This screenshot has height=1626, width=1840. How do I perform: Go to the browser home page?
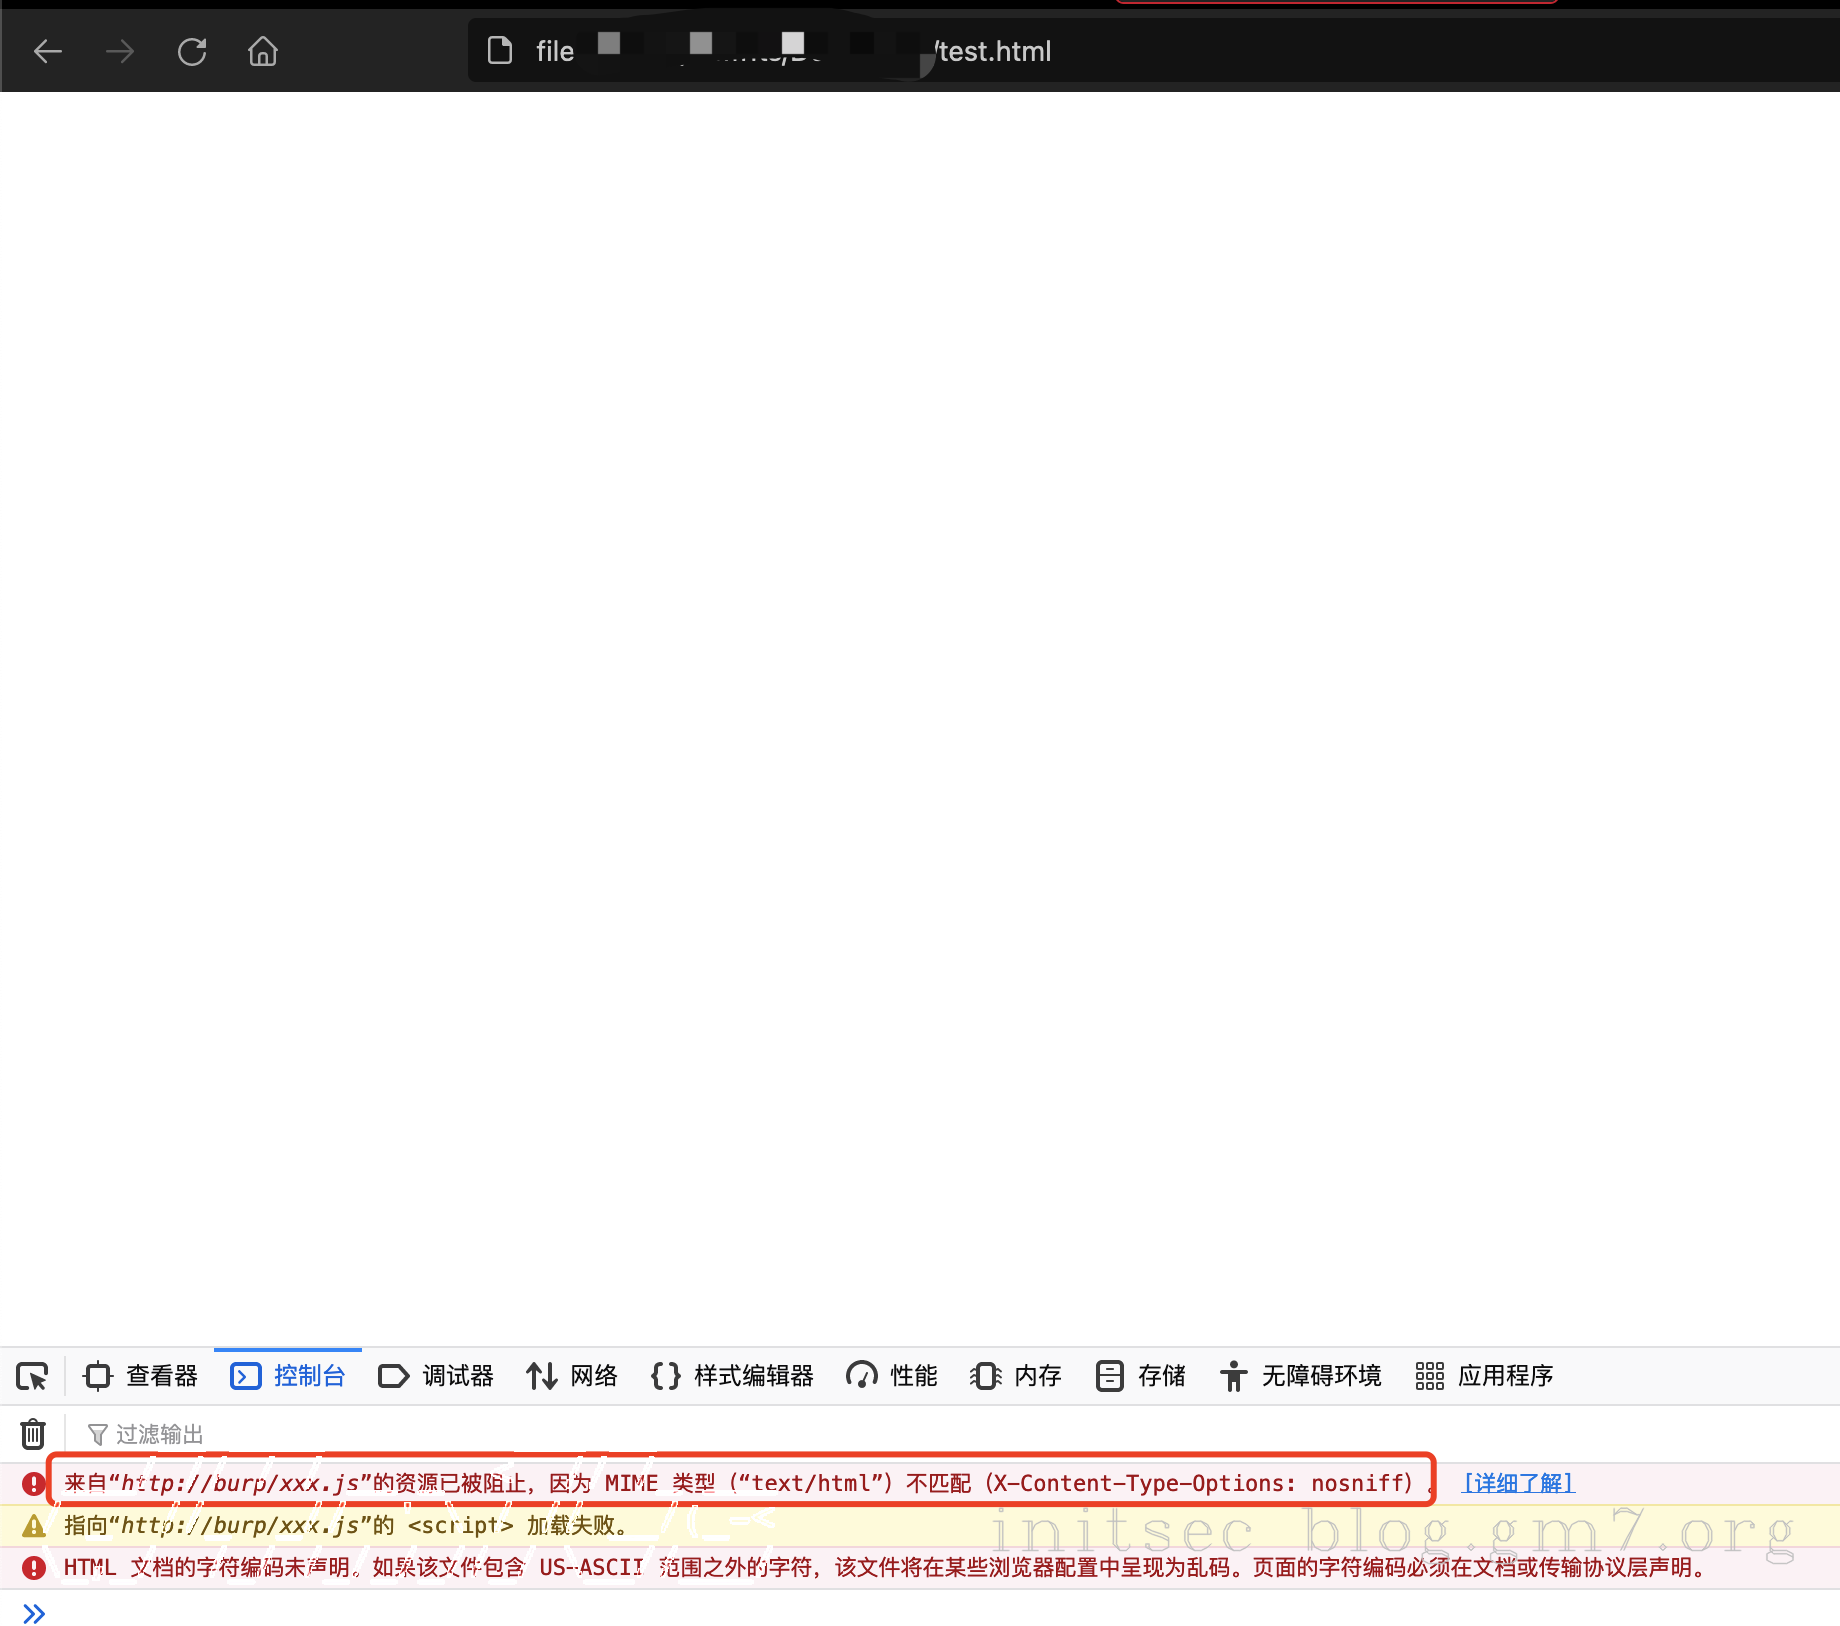click(x=263, y=51)
